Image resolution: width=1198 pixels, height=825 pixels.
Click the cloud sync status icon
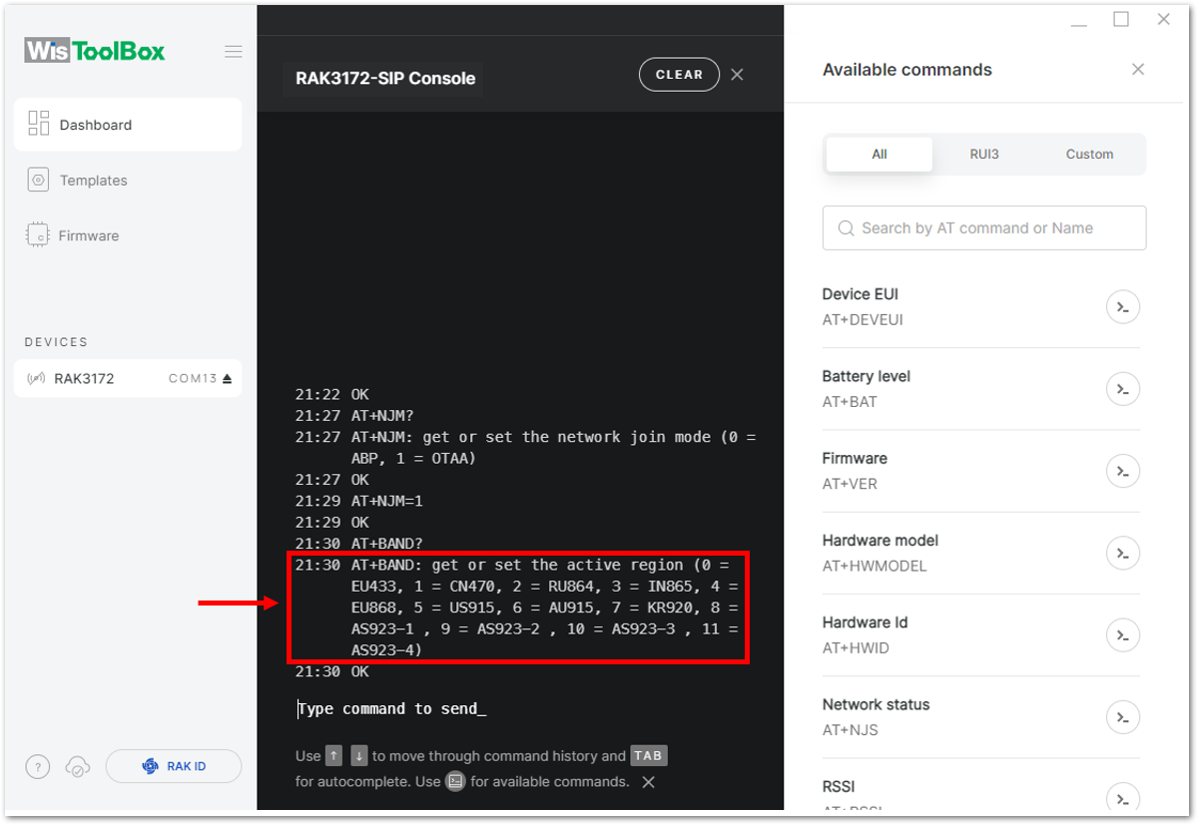pyautogui.click(x=78, y=766)
